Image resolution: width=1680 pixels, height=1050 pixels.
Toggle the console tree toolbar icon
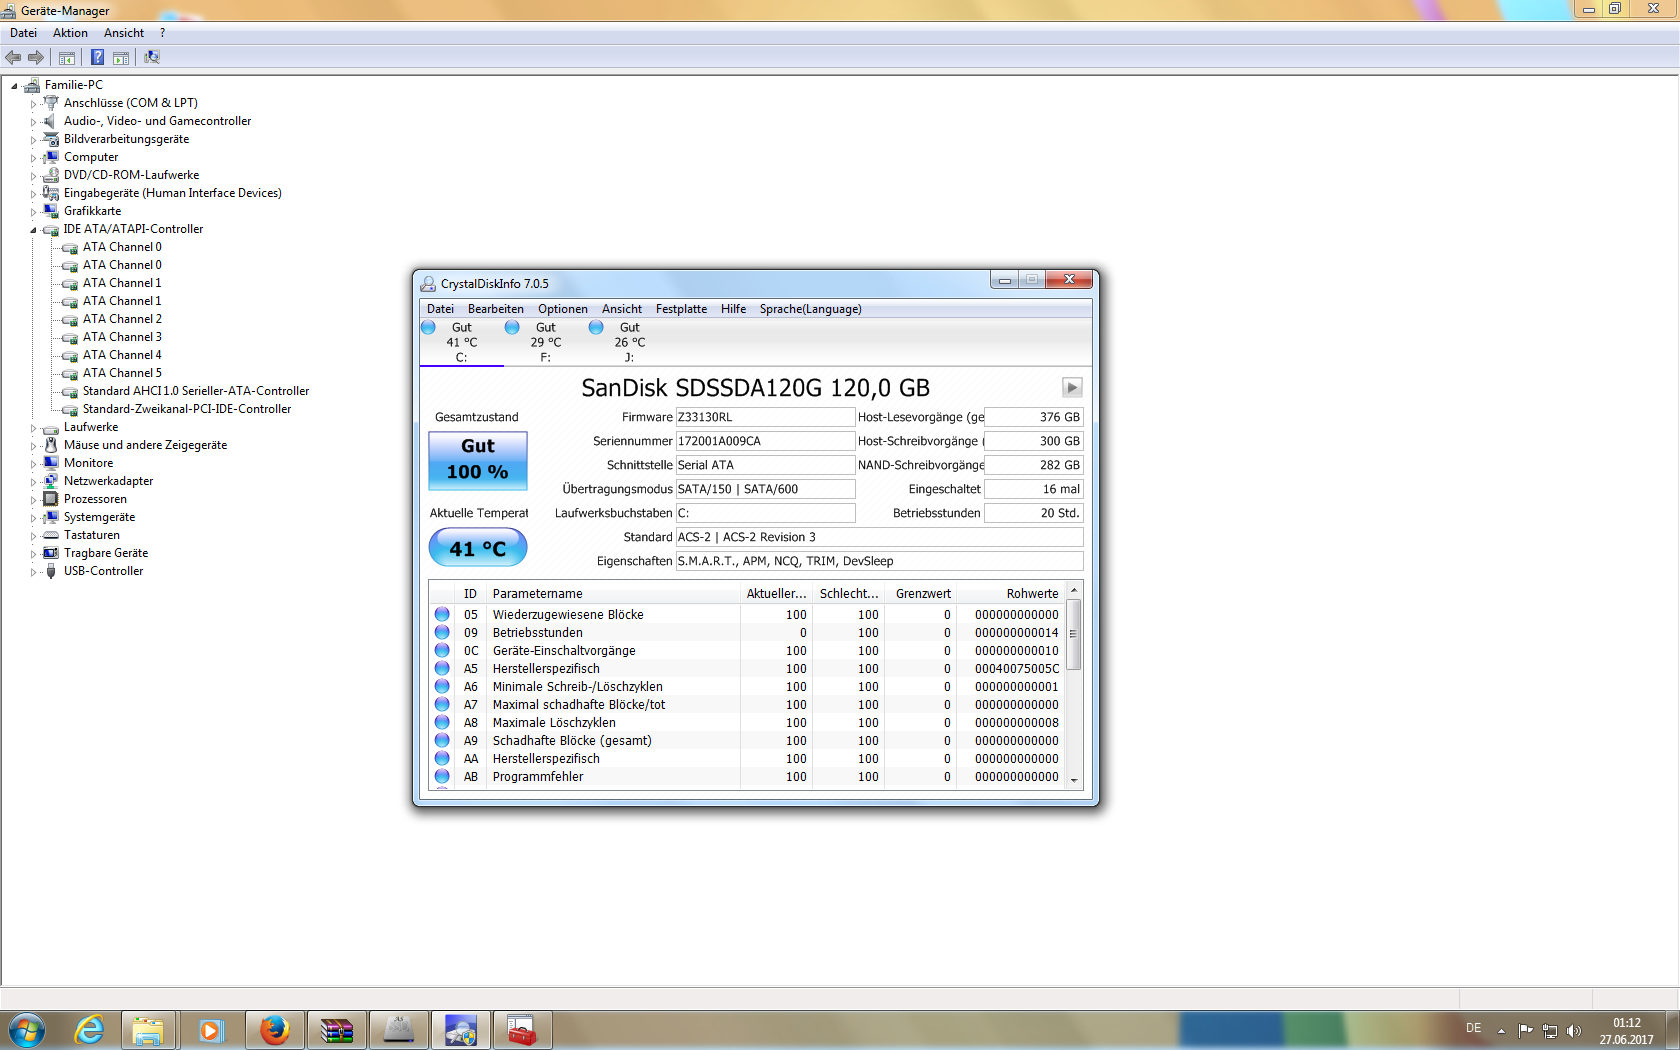point(67,58)
